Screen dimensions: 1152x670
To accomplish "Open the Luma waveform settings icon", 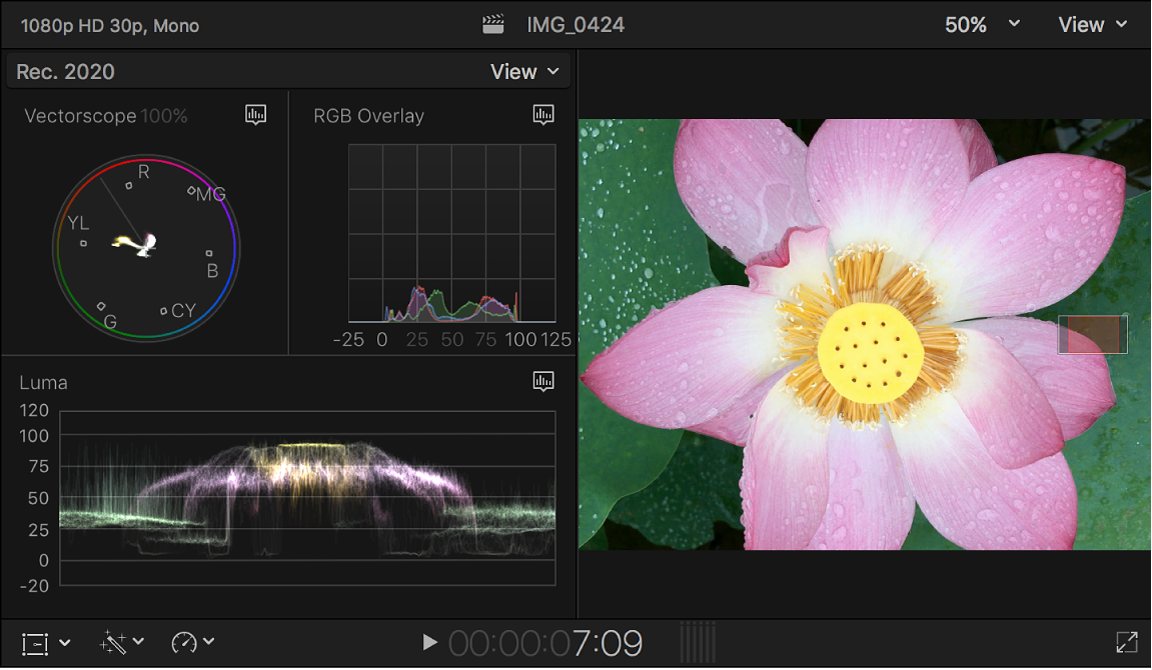I will 543,381.
